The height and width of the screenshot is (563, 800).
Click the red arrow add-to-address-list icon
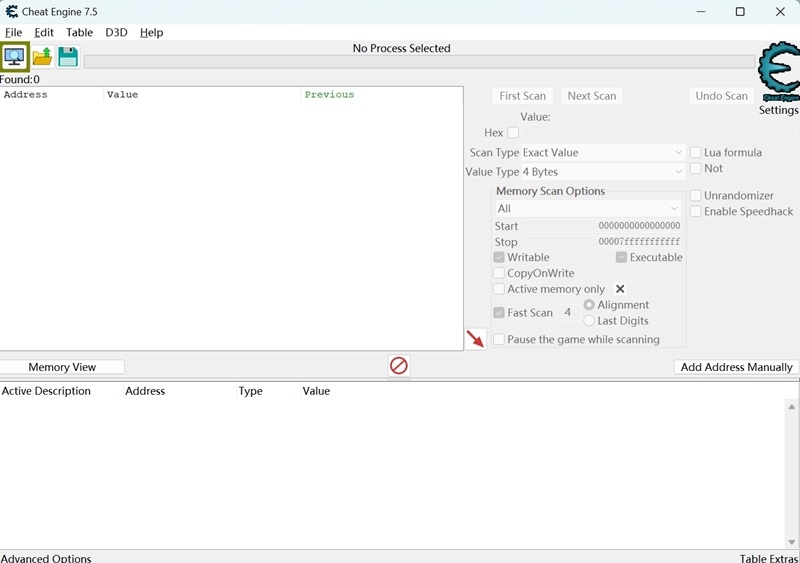[x=476, y=339]
